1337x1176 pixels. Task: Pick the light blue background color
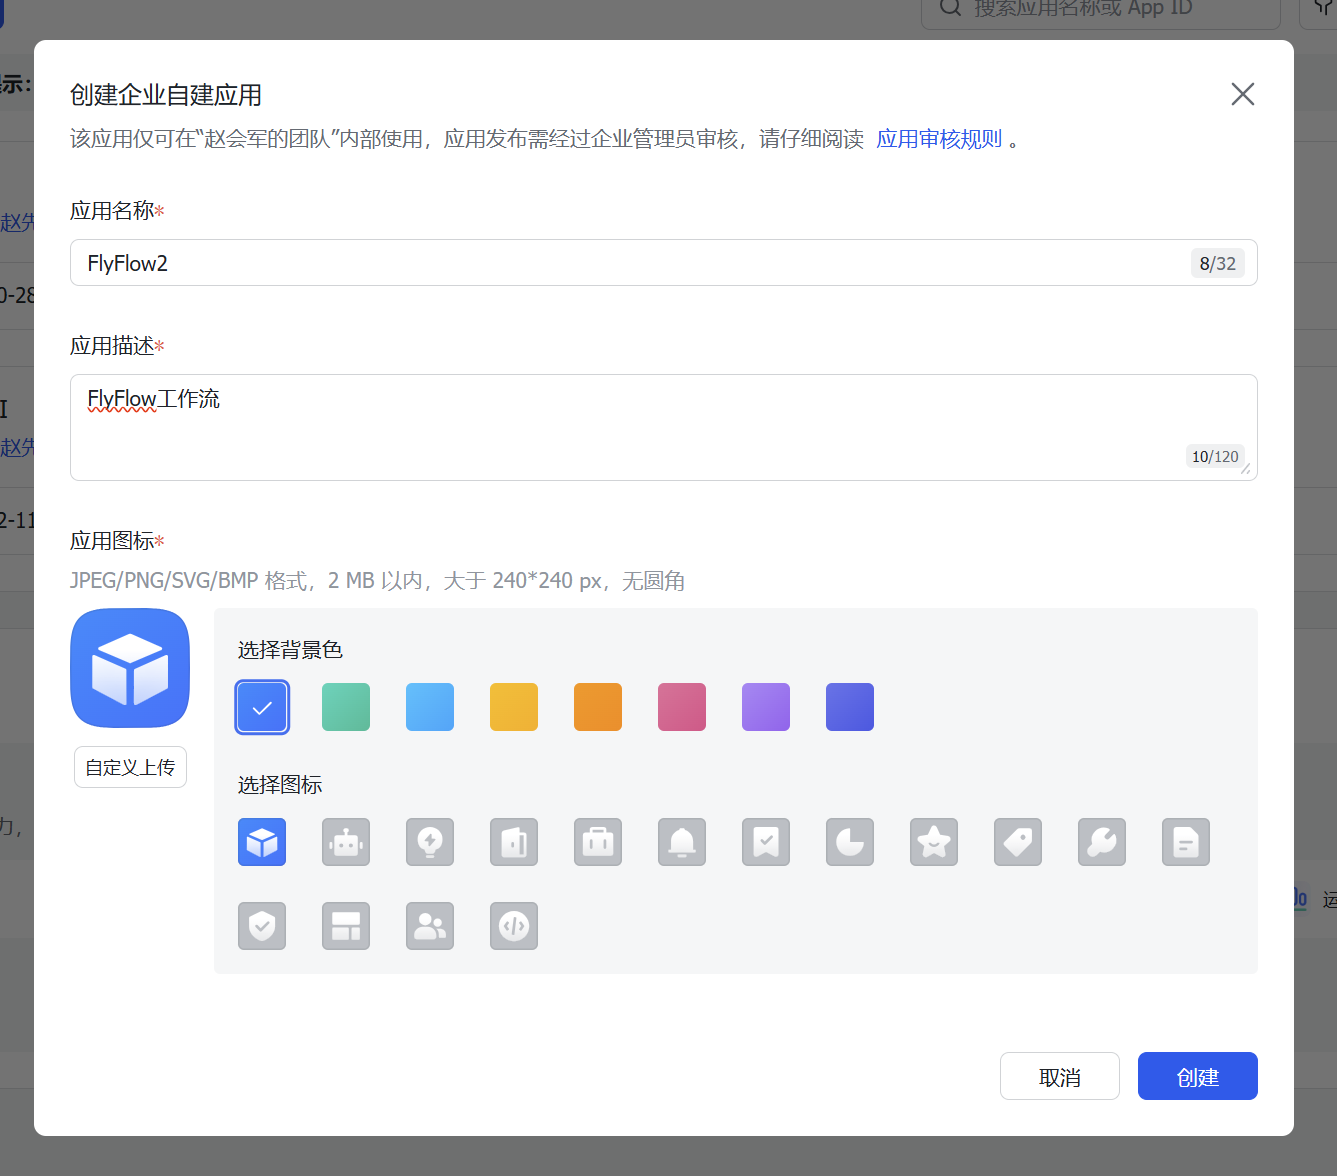click(430, 707)
